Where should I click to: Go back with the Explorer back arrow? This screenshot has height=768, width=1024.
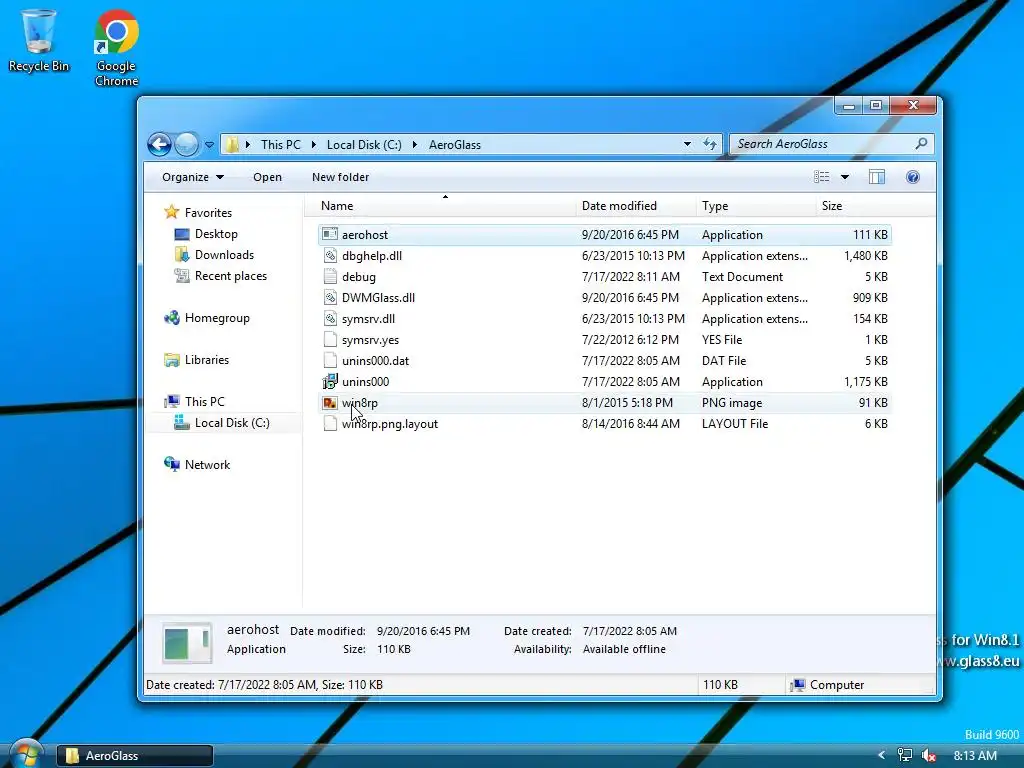pos(159,144)
